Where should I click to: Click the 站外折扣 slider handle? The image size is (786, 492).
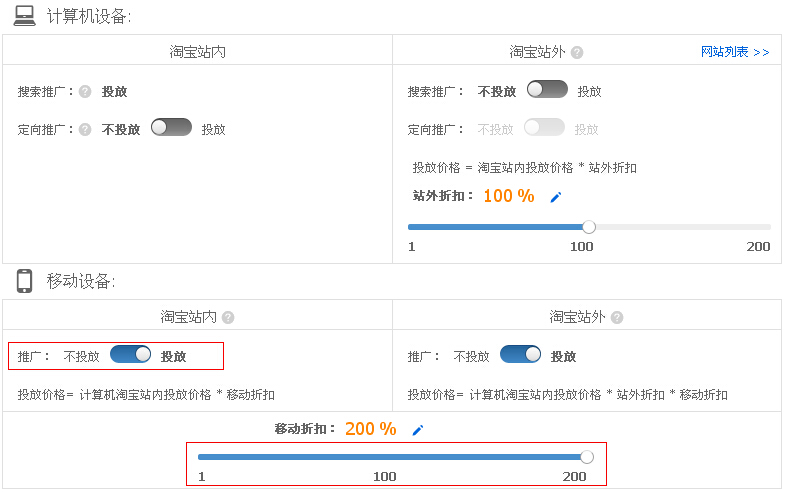[589, 227]
